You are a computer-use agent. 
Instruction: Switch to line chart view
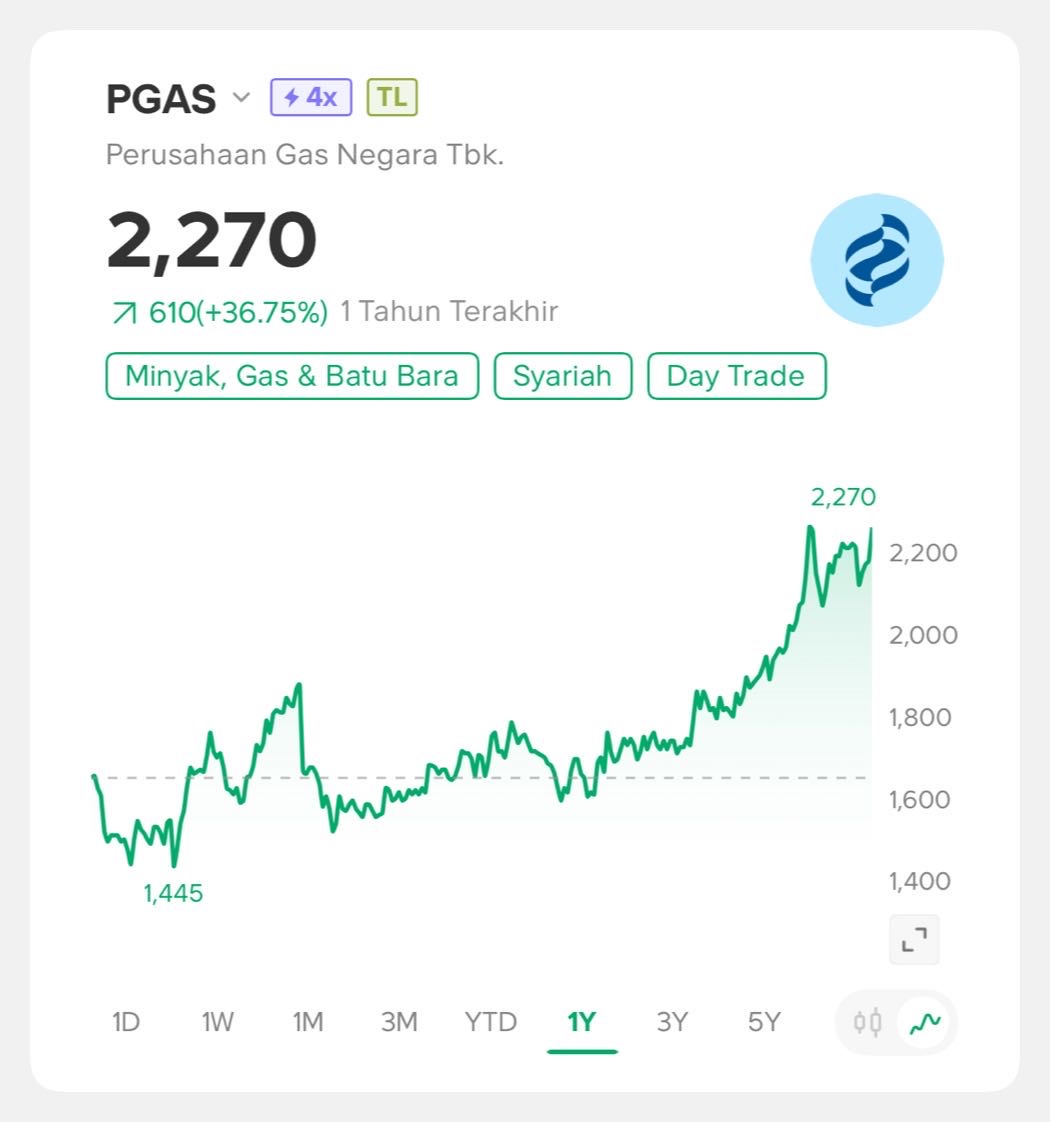(x=926, y=1022)
